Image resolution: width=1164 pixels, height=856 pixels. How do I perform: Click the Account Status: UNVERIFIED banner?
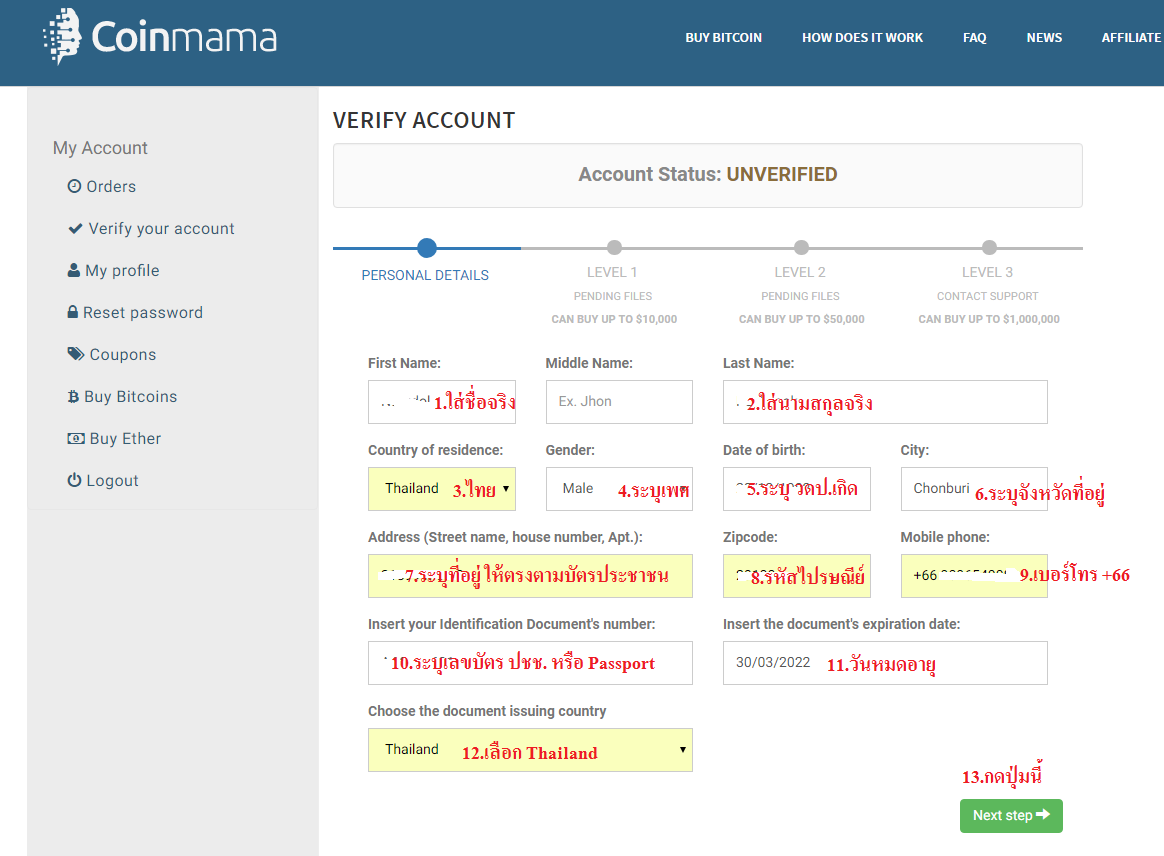707,175
